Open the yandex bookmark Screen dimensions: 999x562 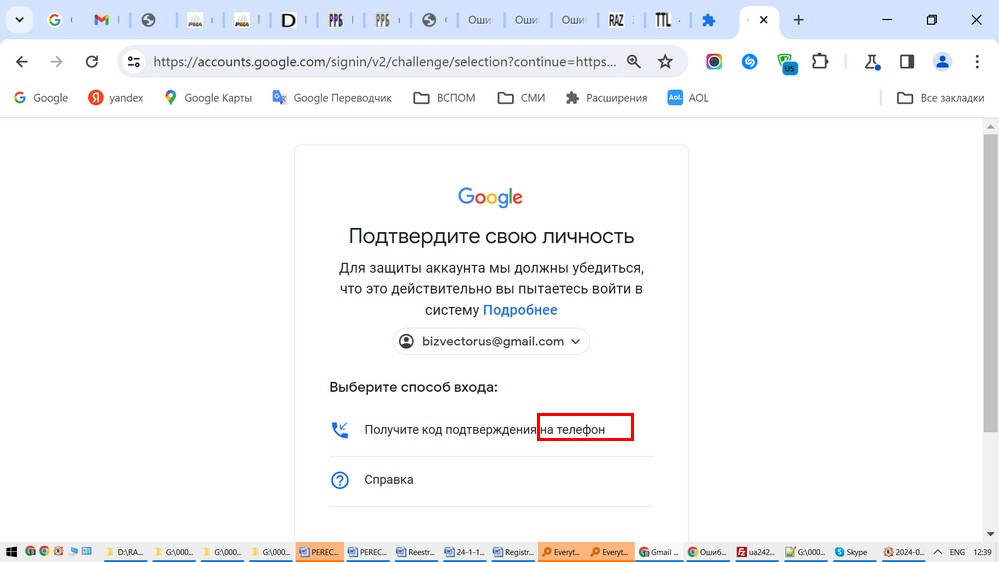pyautogui.click(x=115, y=97)
